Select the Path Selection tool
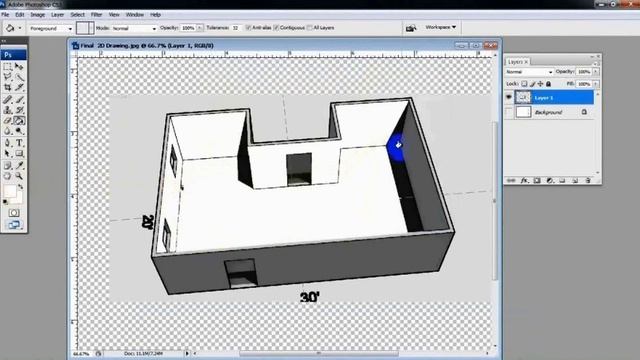Viewport: 640px width, 360px height. (x=7, y=153)
